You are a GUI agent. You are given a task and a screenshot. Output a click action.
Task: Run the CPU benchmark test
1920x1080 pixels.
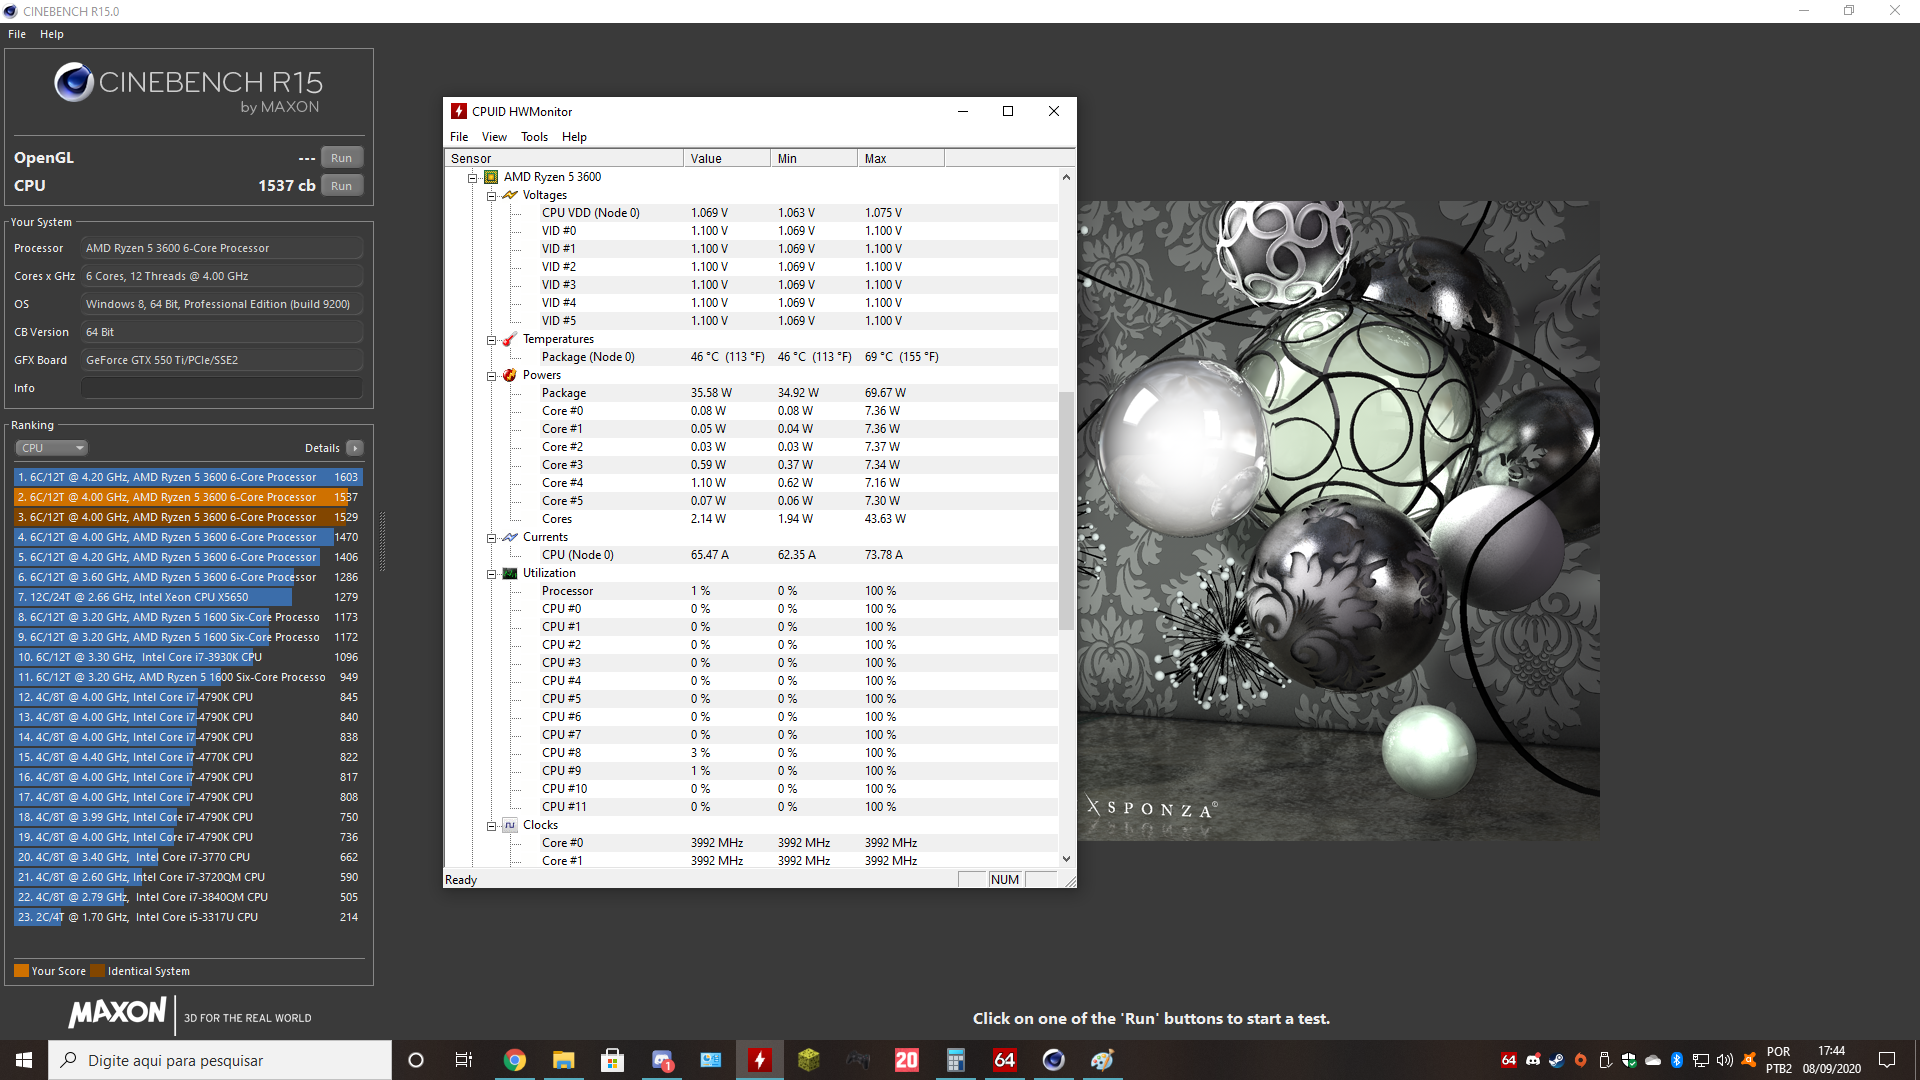click(x=342, y=186)
